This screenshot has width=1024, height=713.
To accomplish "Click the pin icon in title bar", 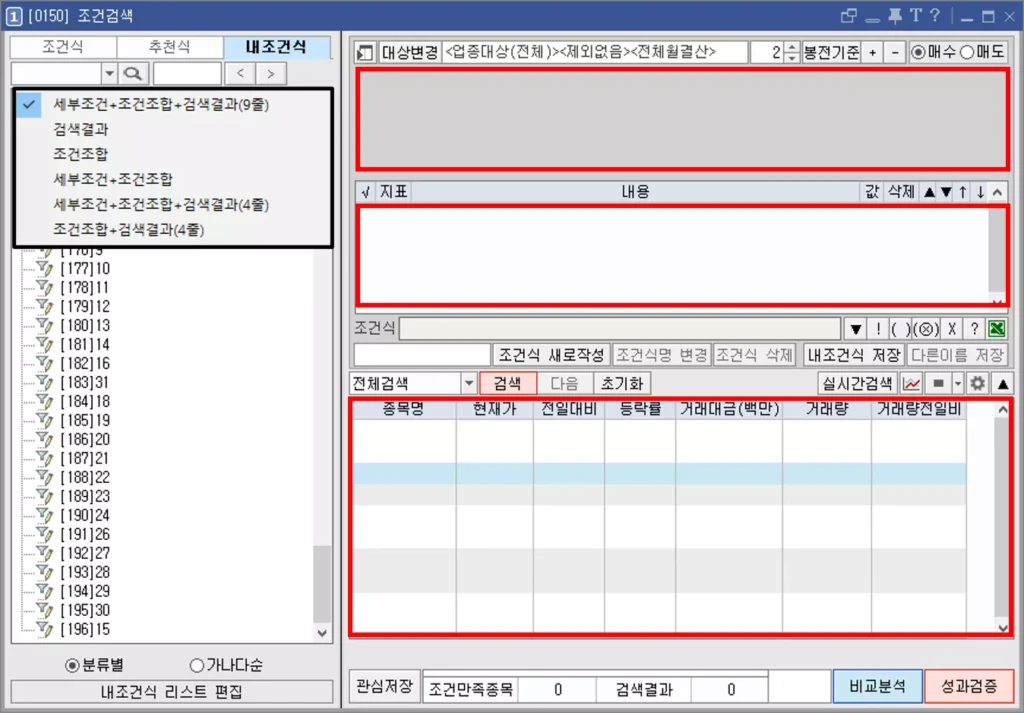I will [895, 16].
